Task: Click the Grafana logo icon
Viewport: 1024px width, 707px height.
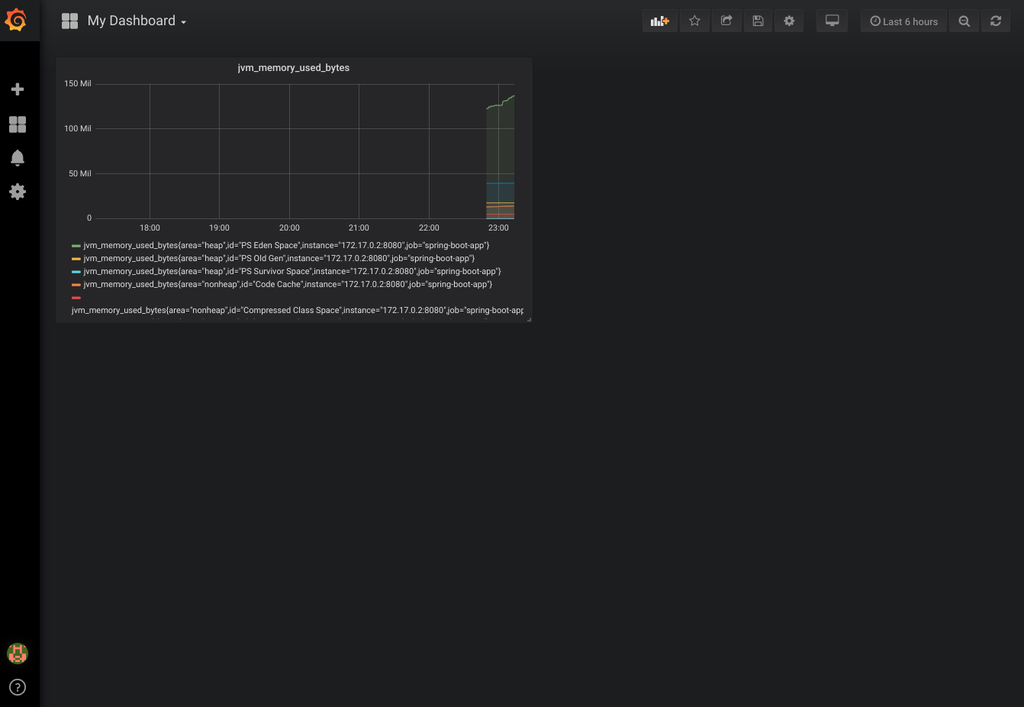Action: coord(16,20)
